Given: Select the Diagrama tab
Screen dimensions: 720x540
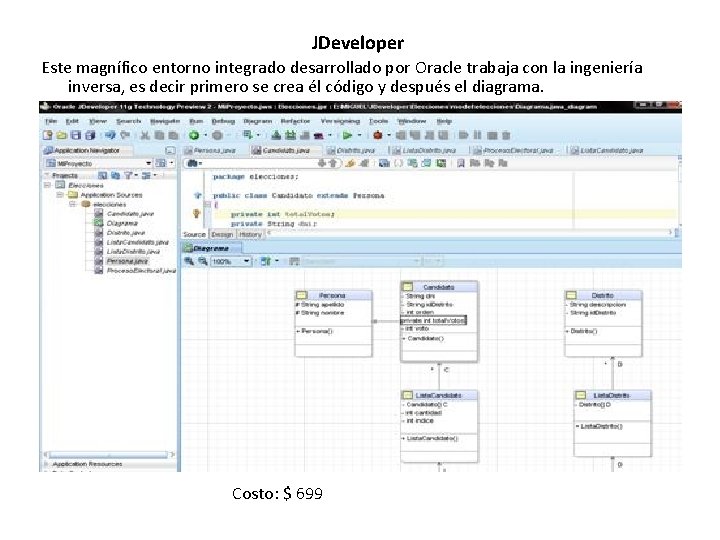Looking at the screenshot, I should (x=211, y=248).
